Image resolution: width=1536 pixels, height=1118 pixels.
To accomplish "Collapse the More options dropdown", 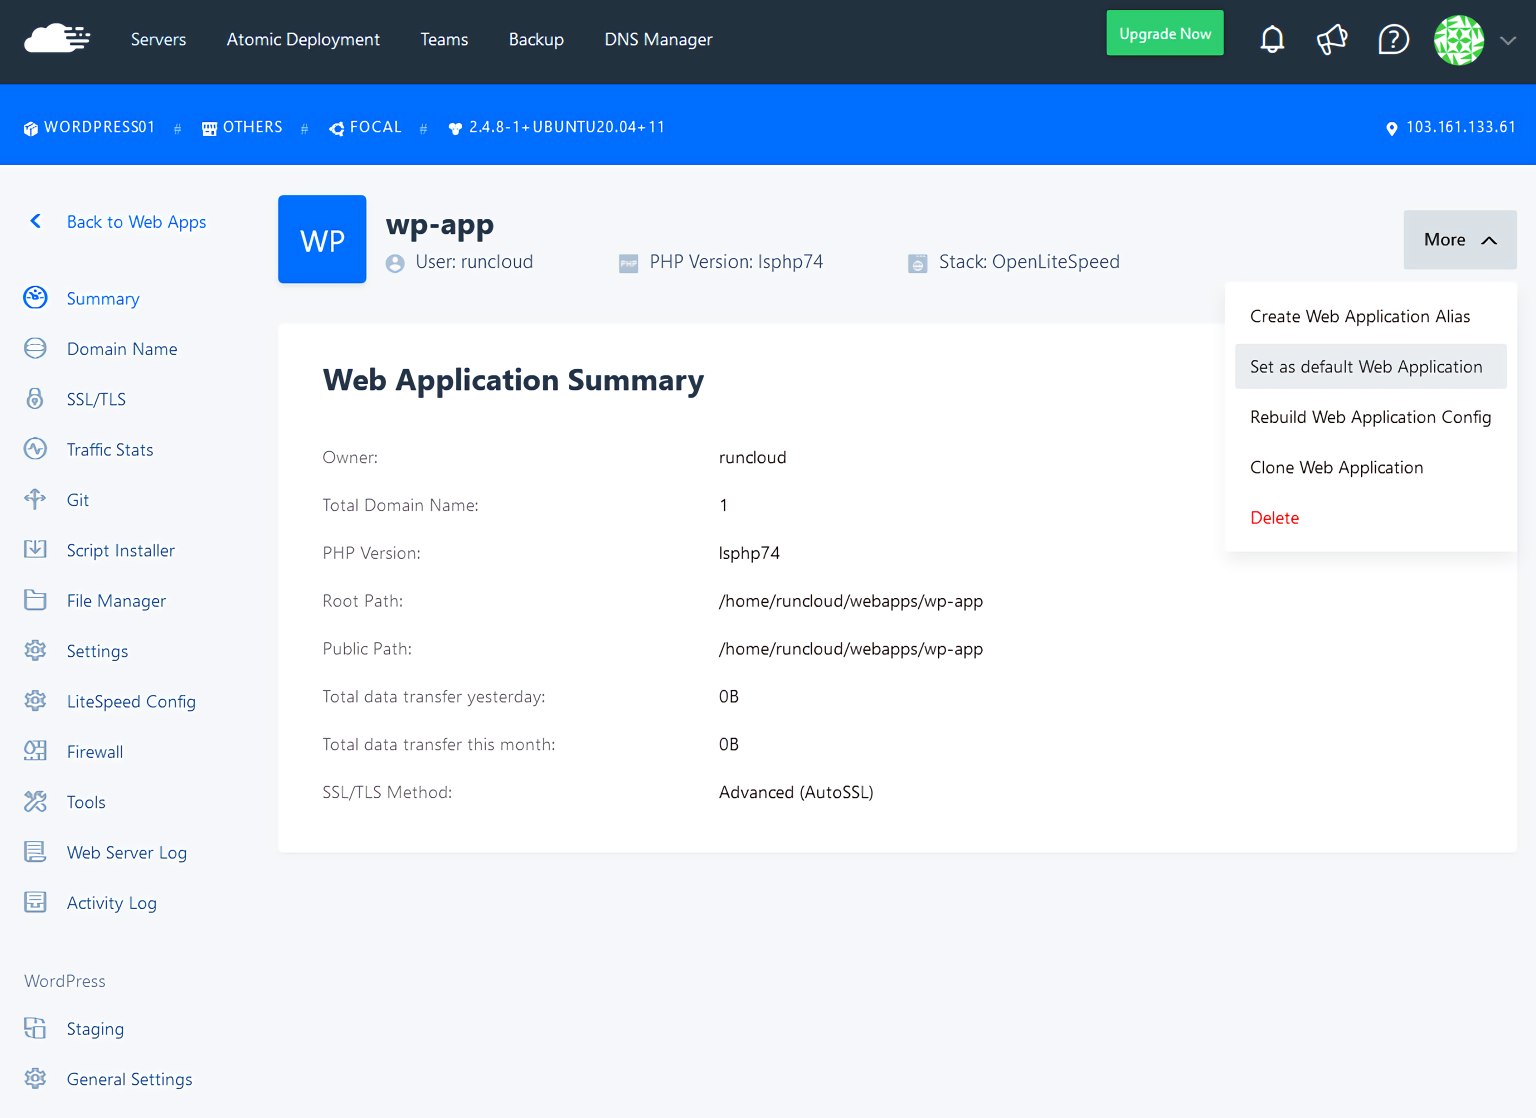I will 1458,240.
